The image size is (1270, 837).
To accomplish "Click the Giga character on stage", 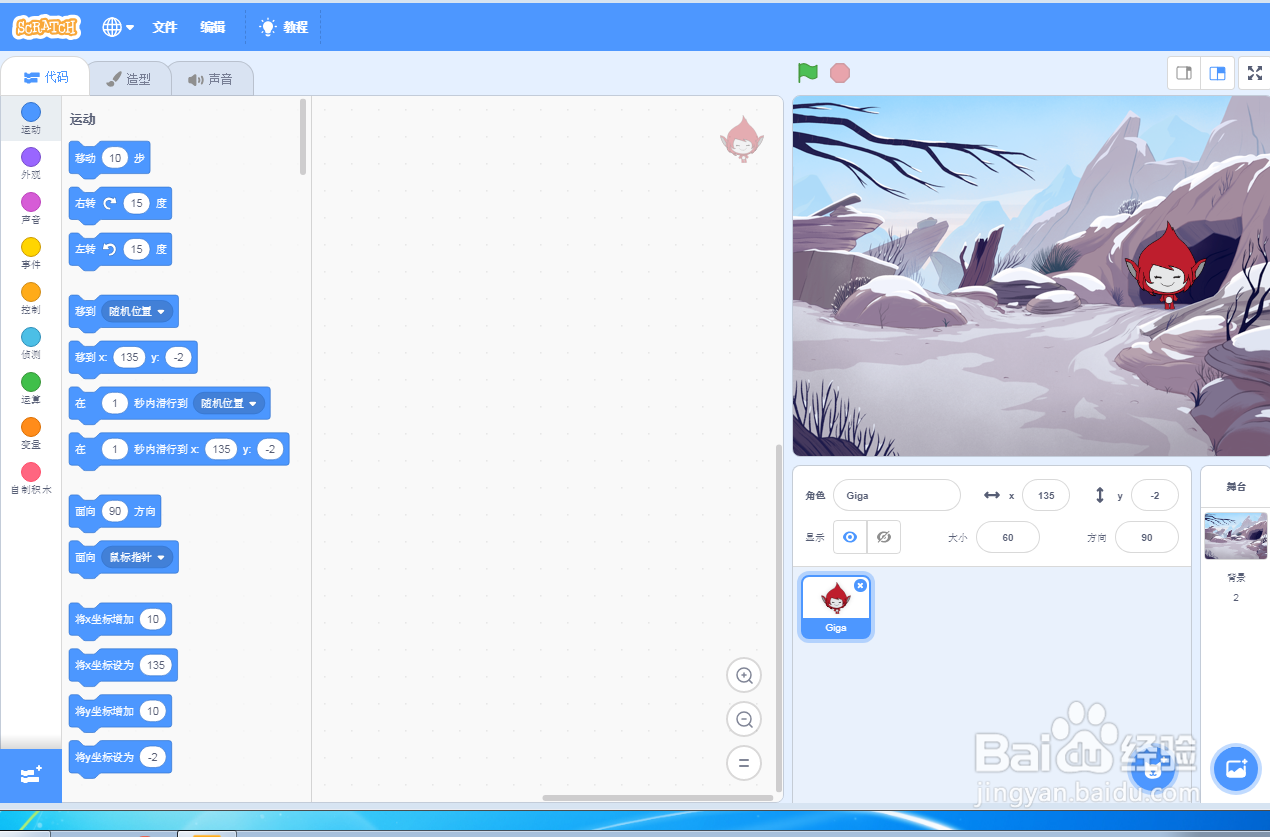I will click(1165, 265).
